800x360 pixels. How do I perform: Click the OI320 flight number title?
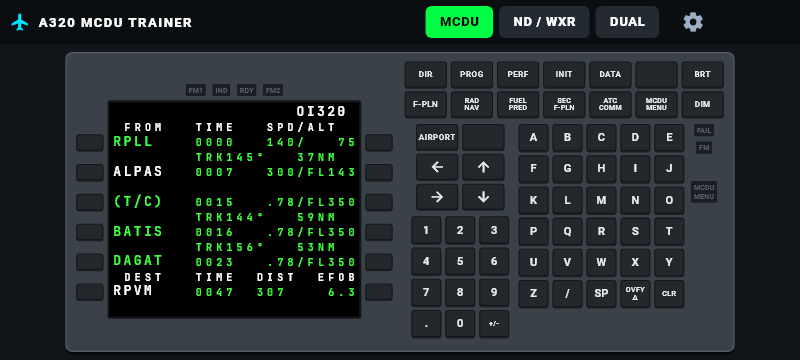(x=321, y=111)
